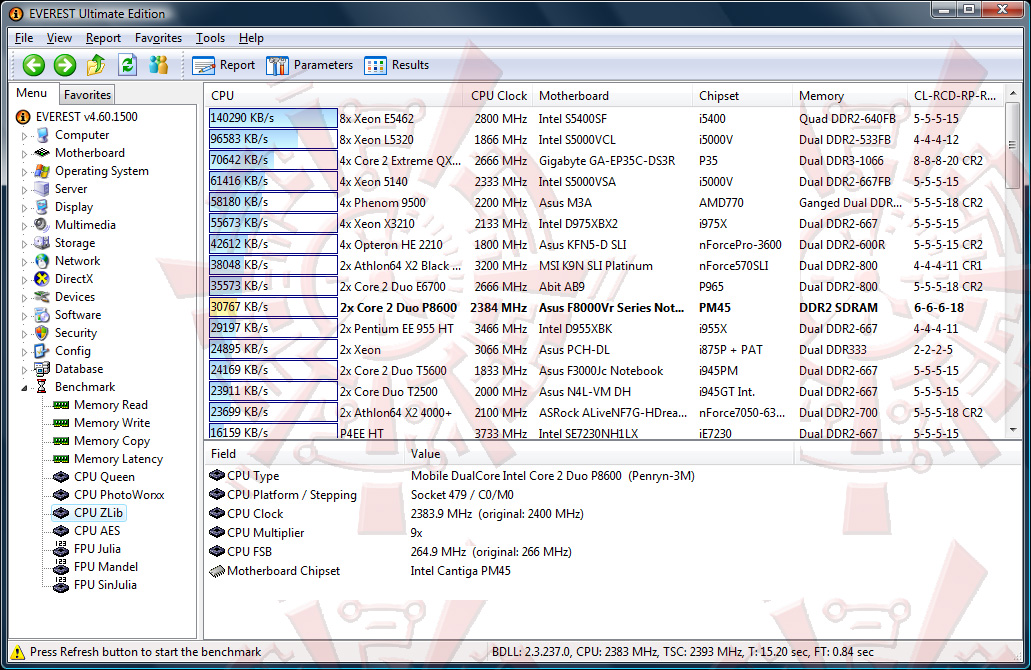This screenshot has height=670, width=1031.
Task: Select the 2x Core 2 Duo P8600 row
Action: (605, 308)
